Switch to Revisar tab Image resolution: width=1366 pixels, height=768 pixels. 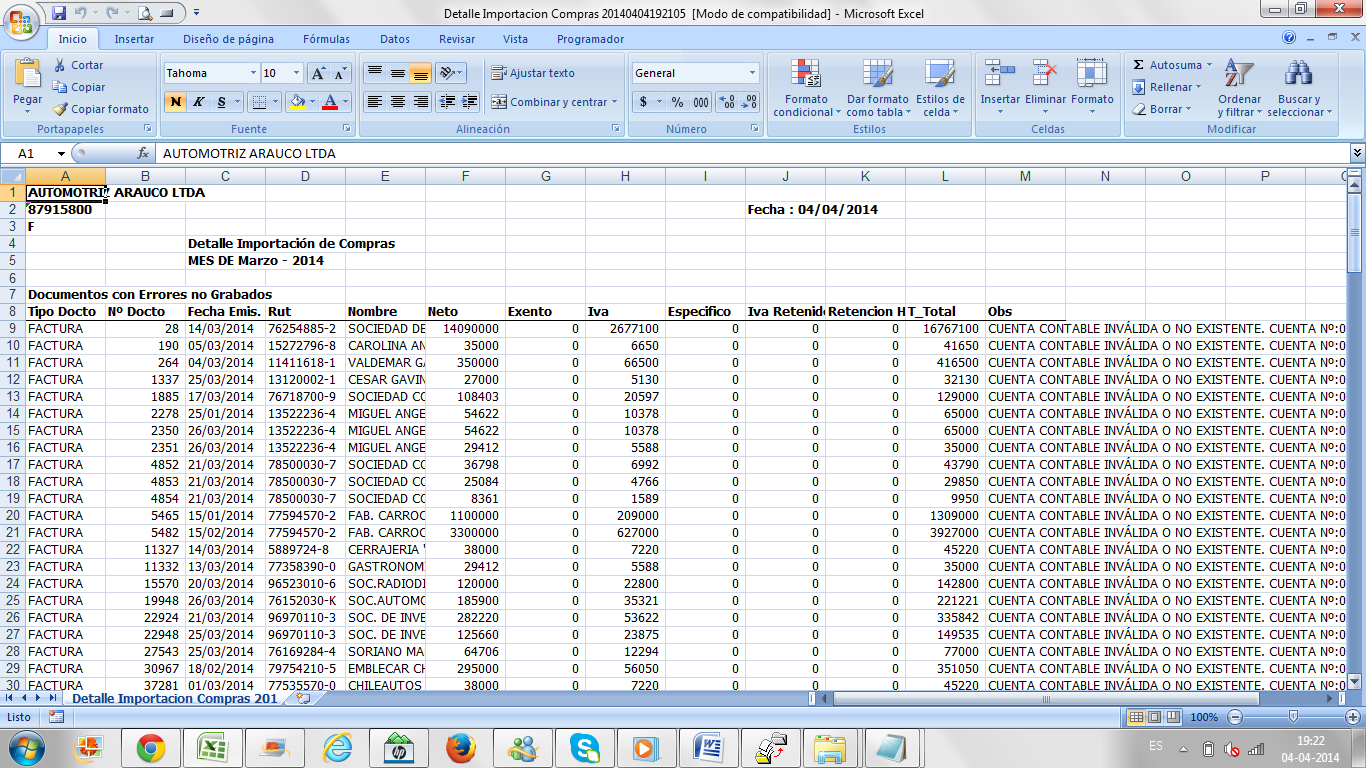pyautogui.click(x=457, y=39)
